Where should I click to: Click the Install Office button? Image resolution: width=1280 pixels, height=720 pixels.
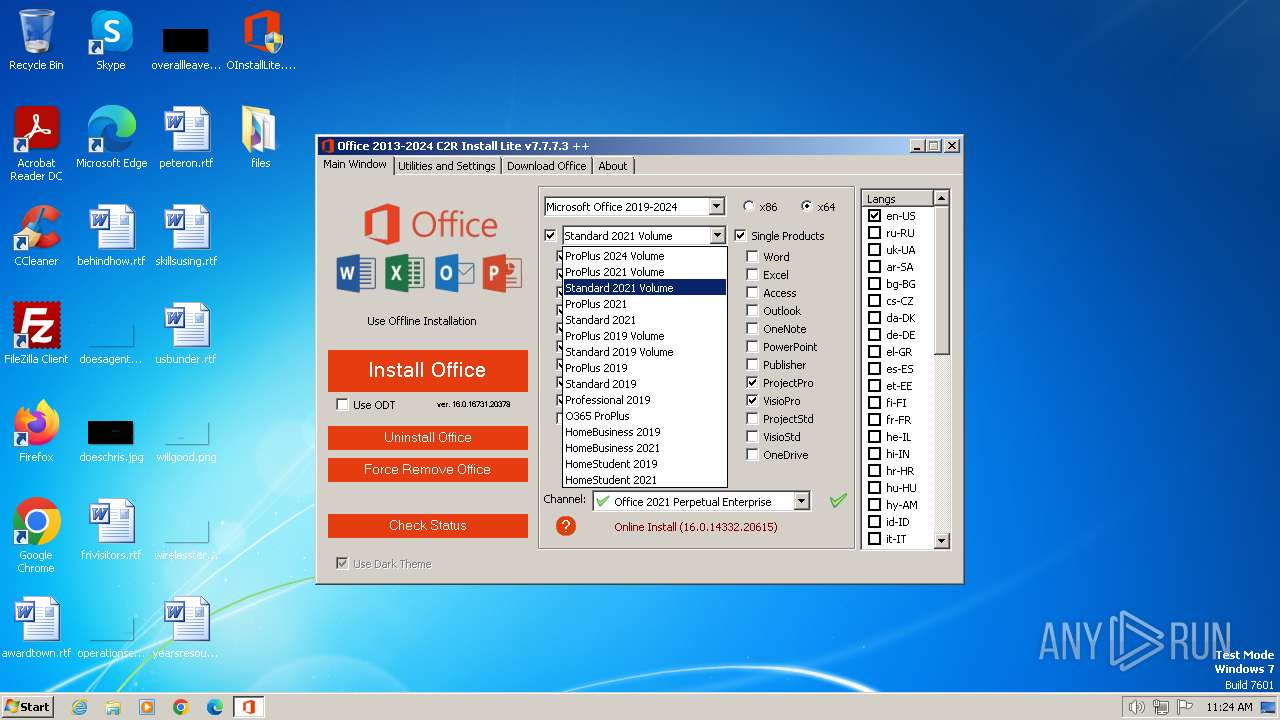pos(427,370)
